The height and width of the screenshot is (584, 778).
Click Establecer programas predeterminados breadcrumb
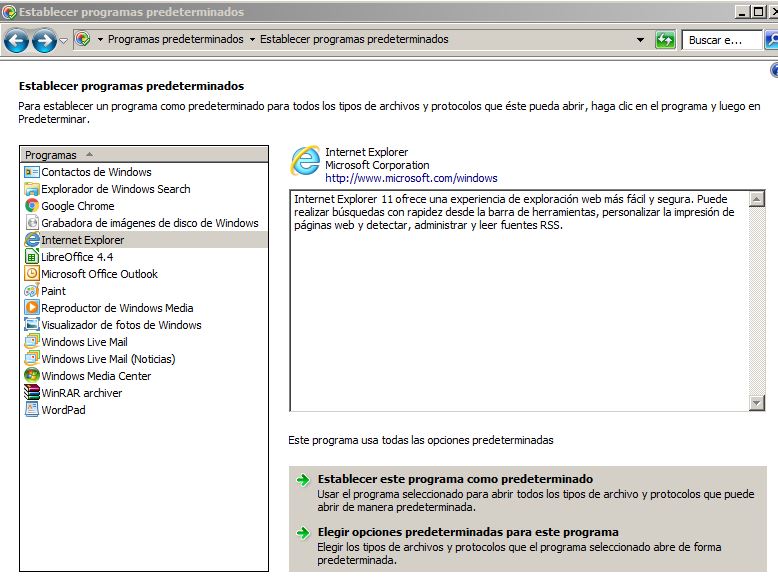354,39
